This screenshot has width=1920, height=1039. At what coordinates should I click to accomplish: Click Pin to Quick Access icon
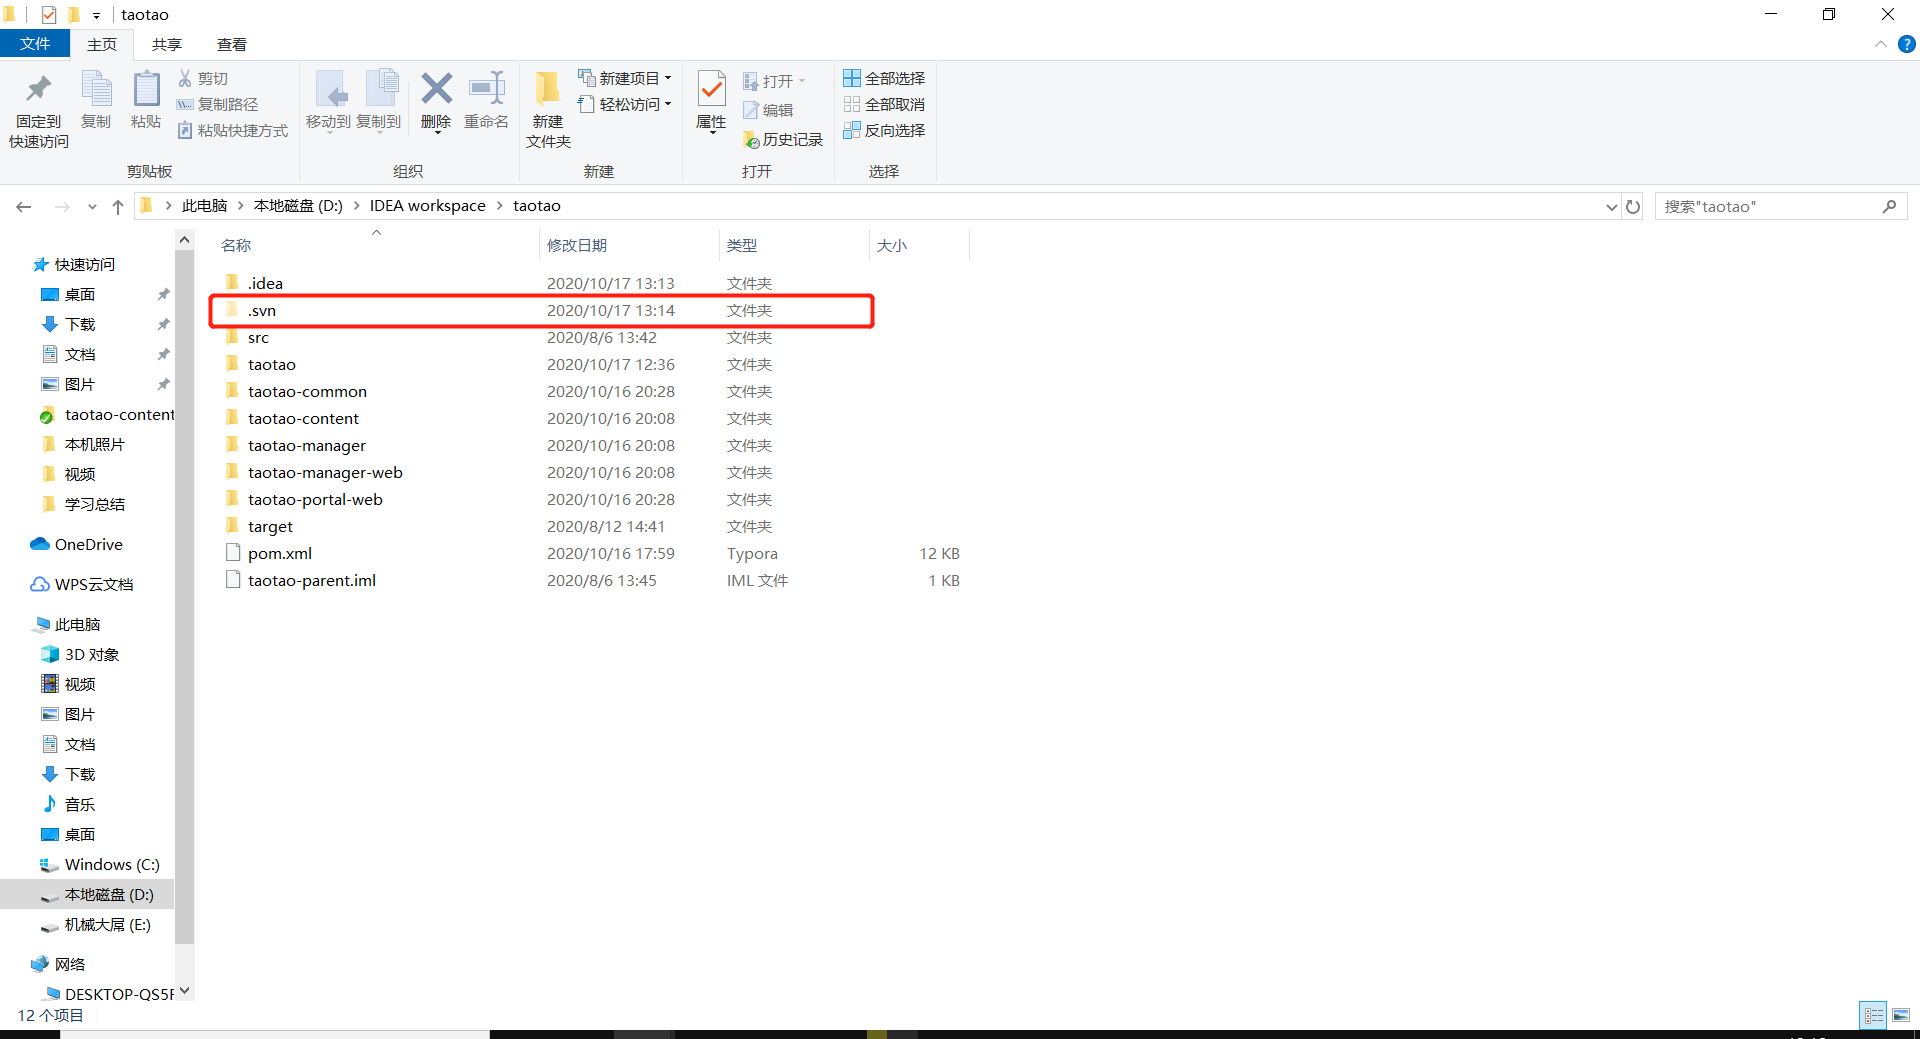(x=39, y=110)
